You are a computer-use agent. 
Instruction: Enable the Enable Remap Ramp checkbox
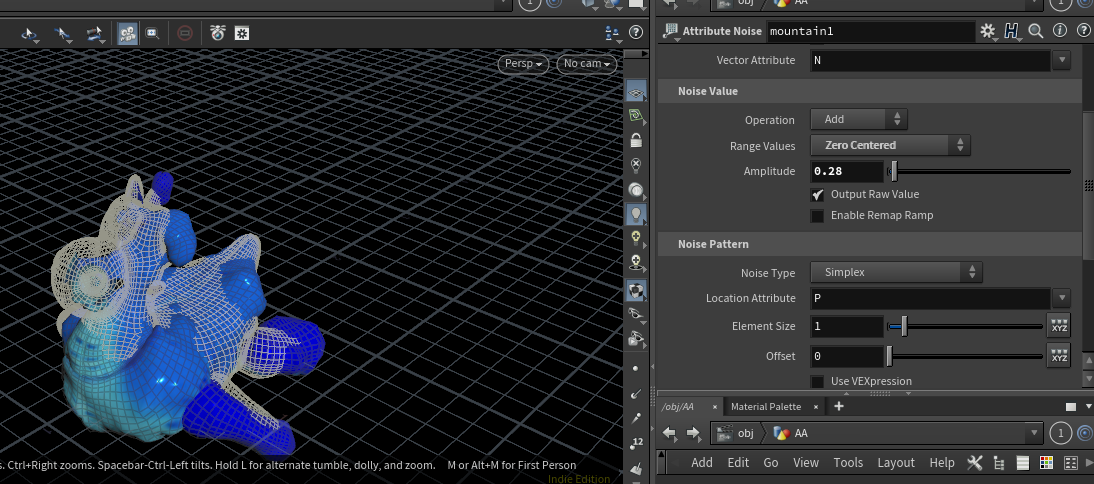pyautogui.click(x=817, y=215)
